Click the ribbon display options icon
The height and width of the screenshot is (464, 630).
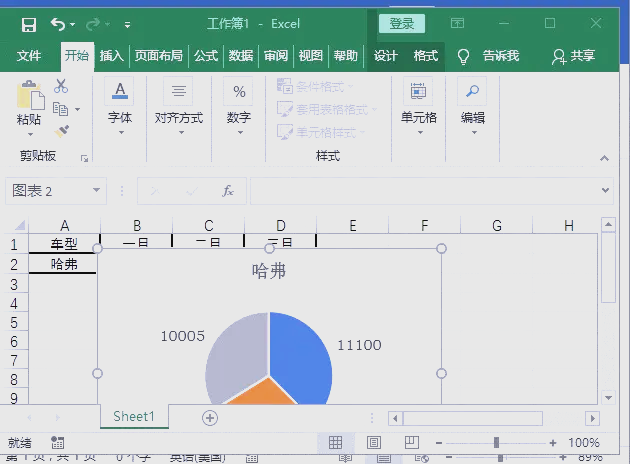(457, 23)
